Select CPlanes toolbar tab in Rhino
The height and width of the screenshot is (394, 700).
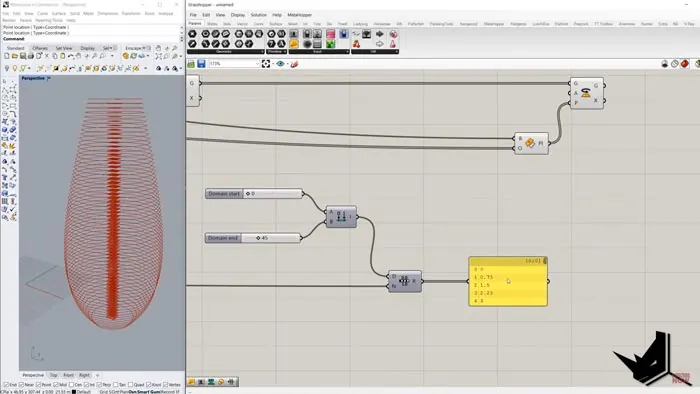(x=40, y=48)
